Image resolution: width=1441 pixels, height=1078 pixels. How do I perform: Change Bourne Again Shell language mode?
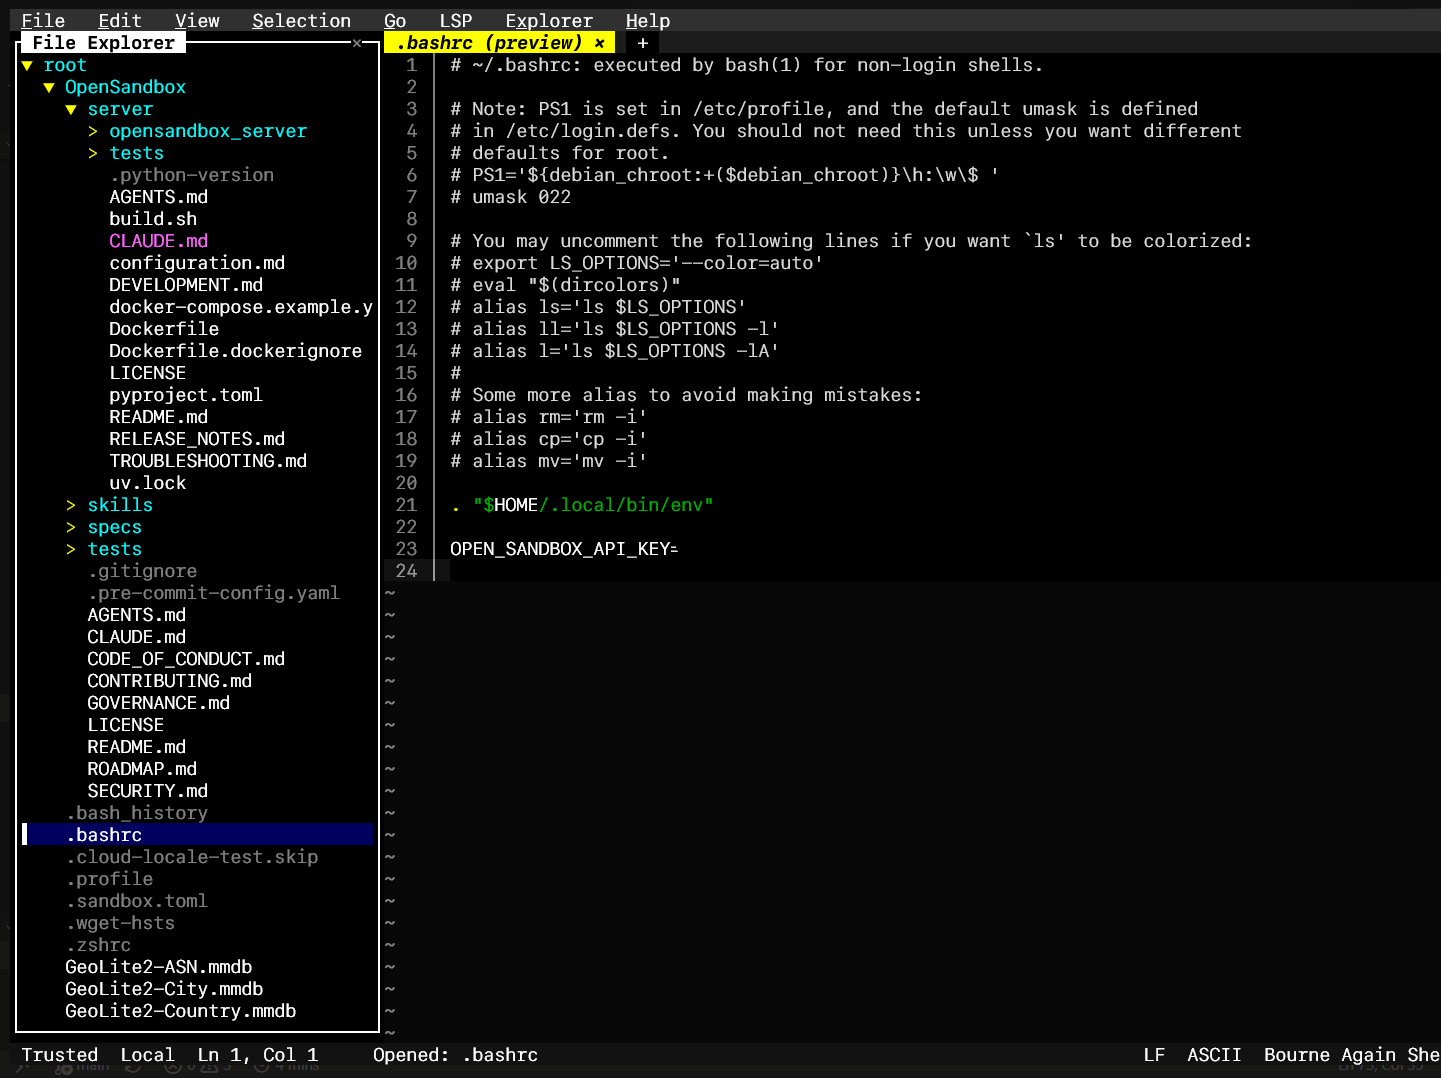coord(1352,1055)
